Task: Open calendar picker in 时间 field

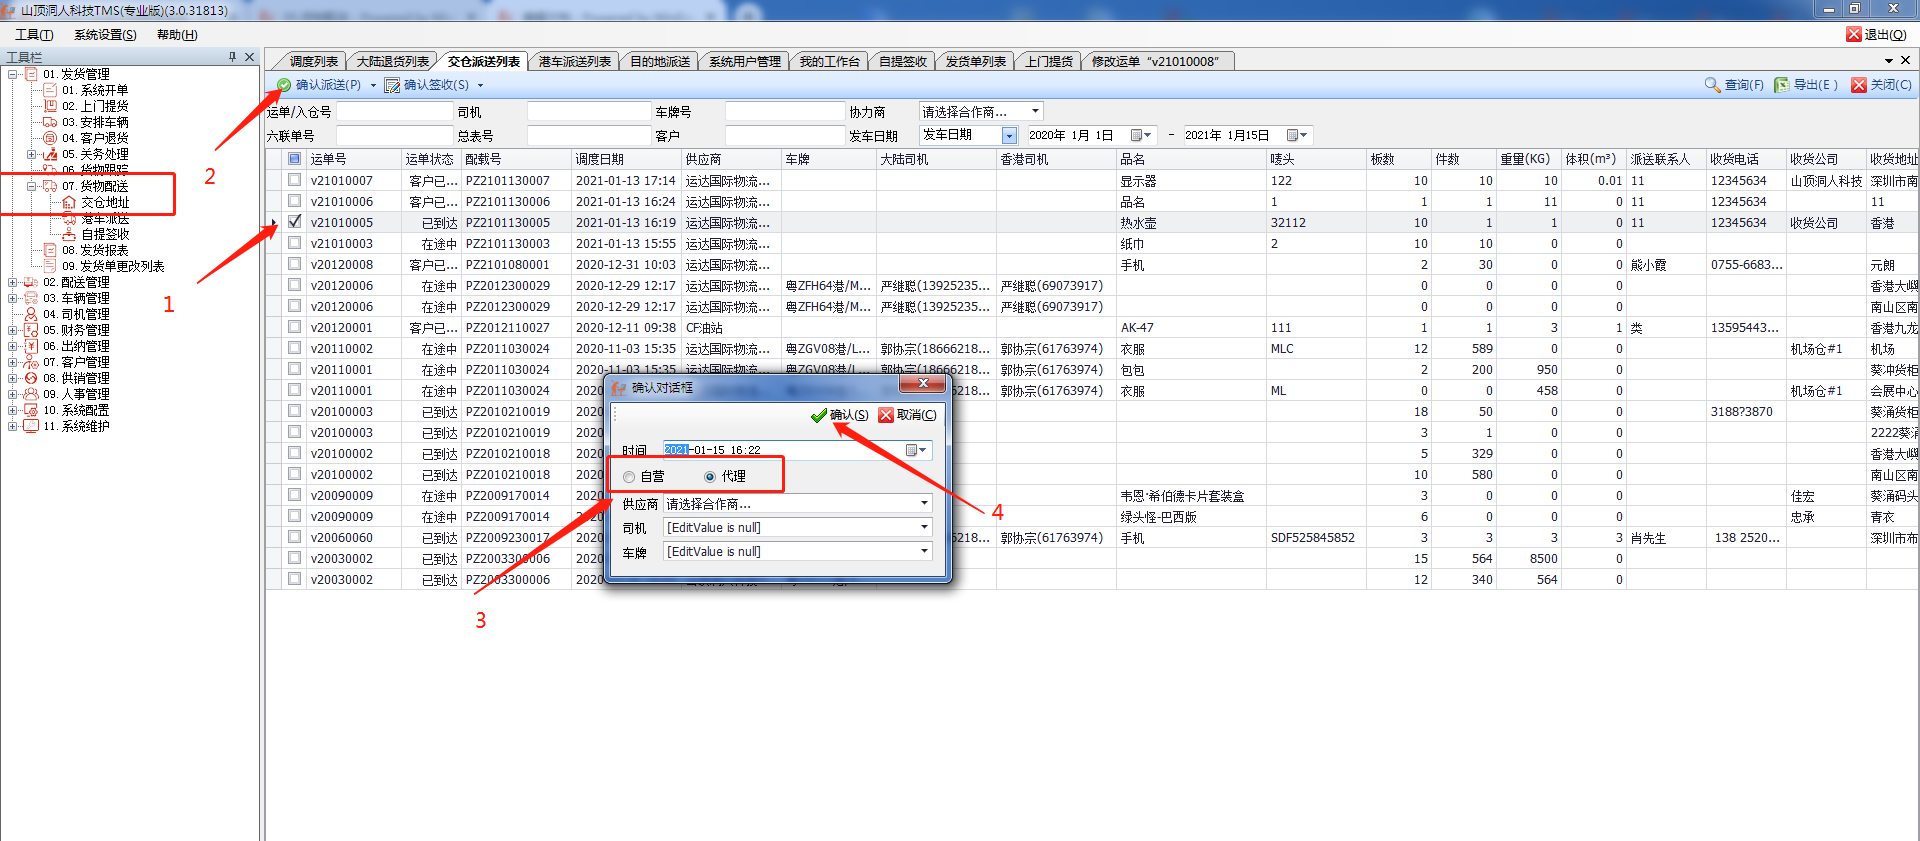Action: (x=914, y=450)
